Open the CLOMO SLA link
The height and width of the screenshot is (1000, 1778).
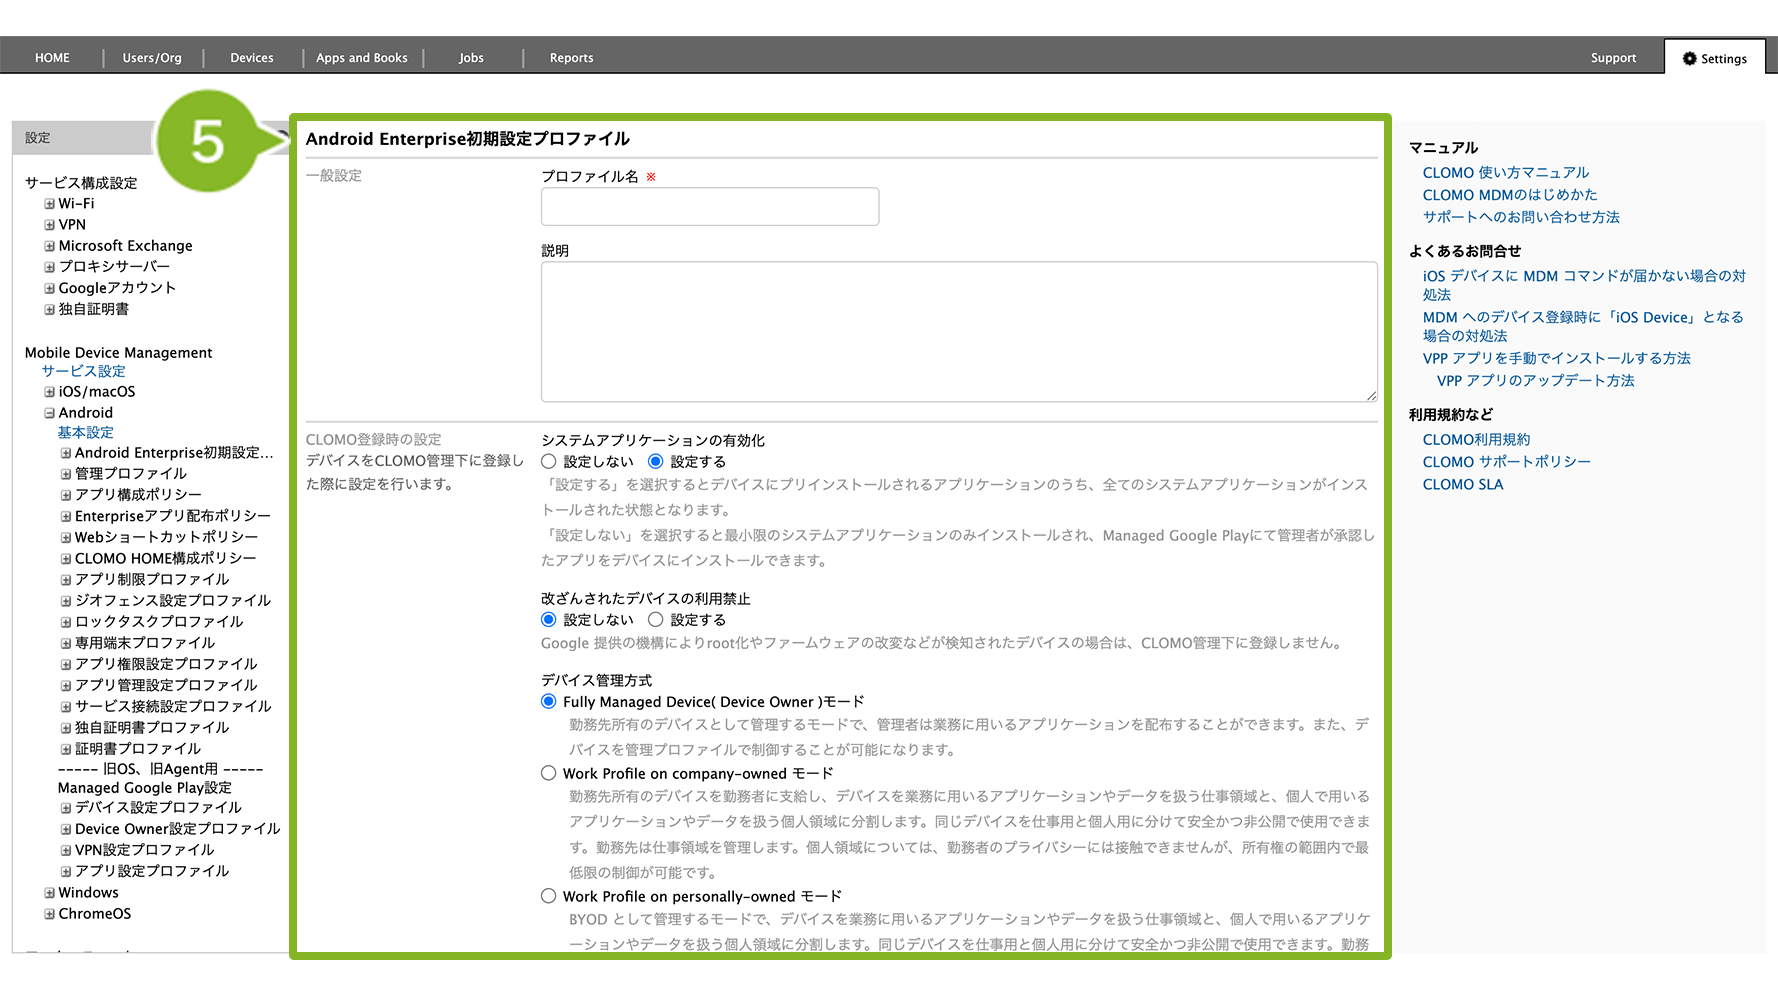pos(1463,485)
